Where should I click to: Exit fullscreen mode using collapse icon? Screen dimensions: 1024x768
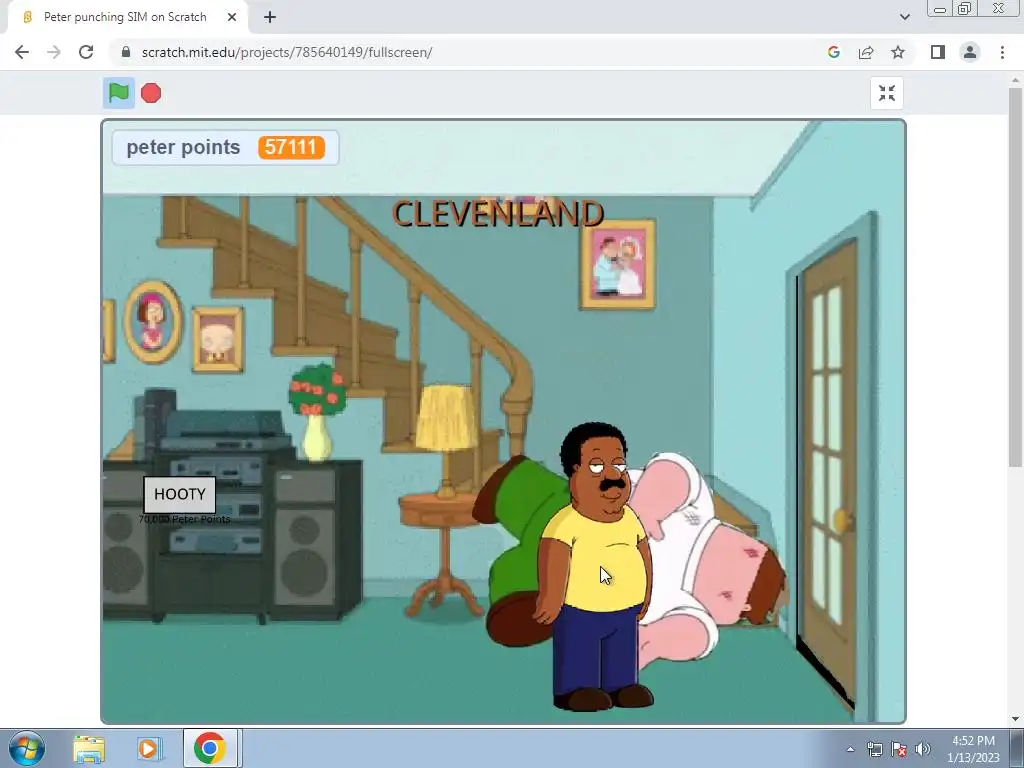point(886,93)
